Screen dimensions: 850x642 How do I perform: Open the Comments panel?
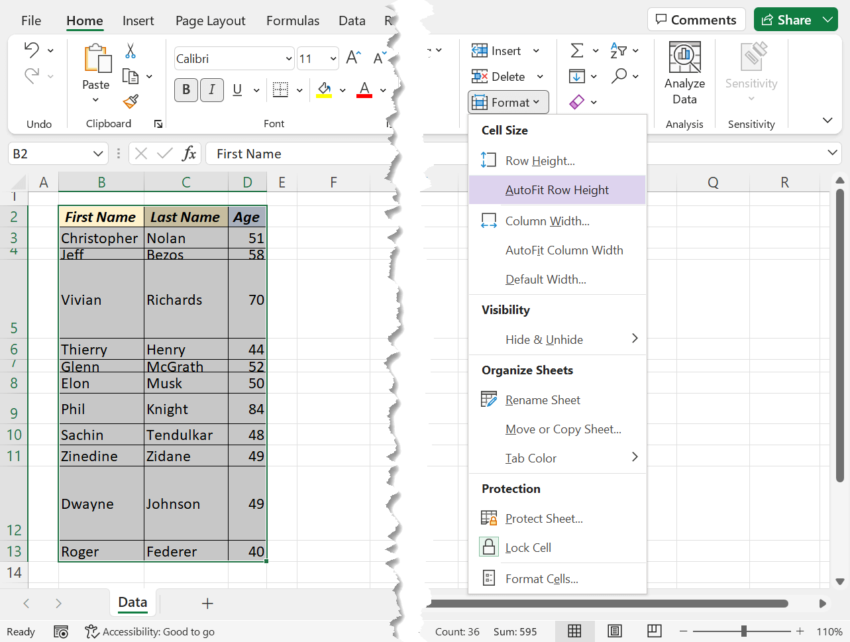(695, 19)
